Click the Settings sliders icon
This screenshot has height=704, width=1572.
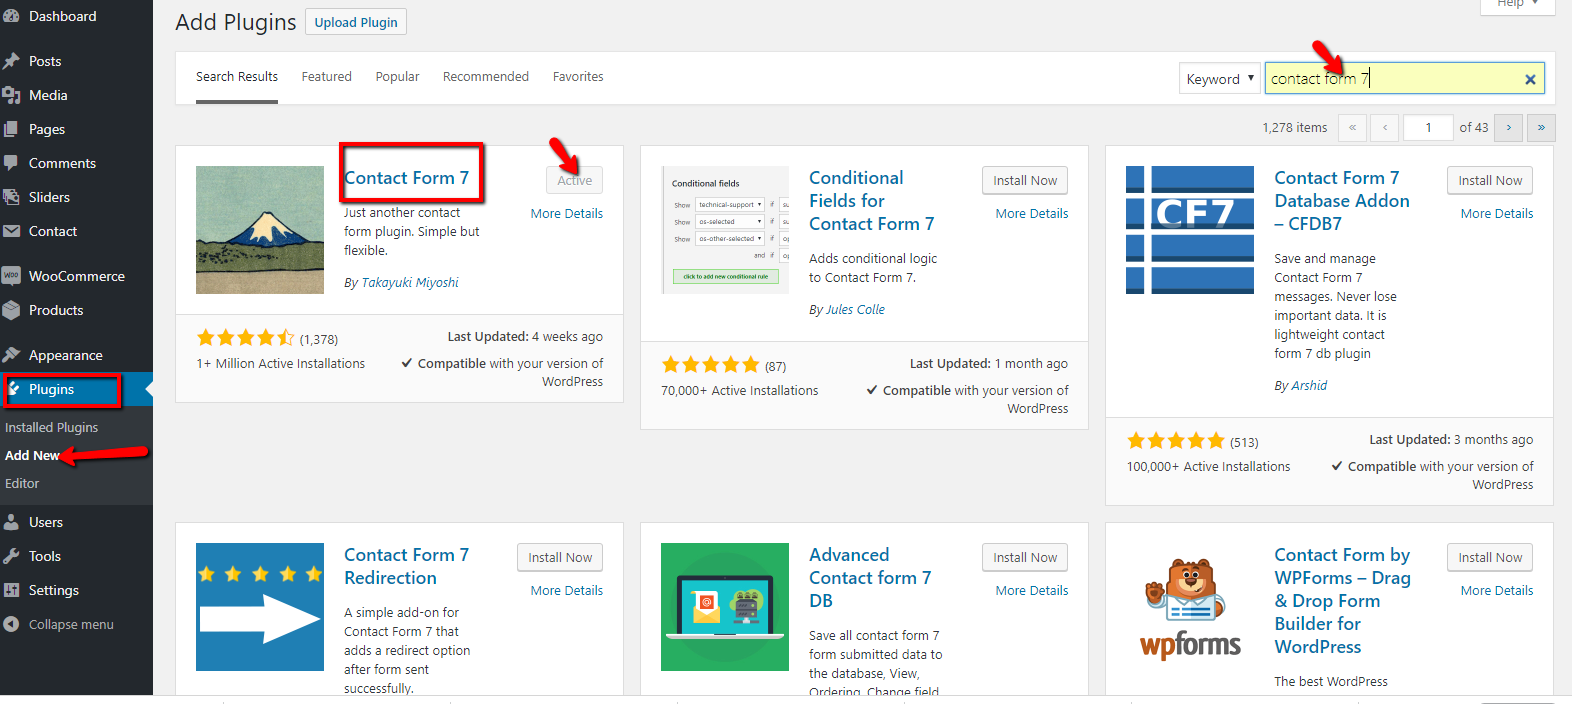(11, 590)
